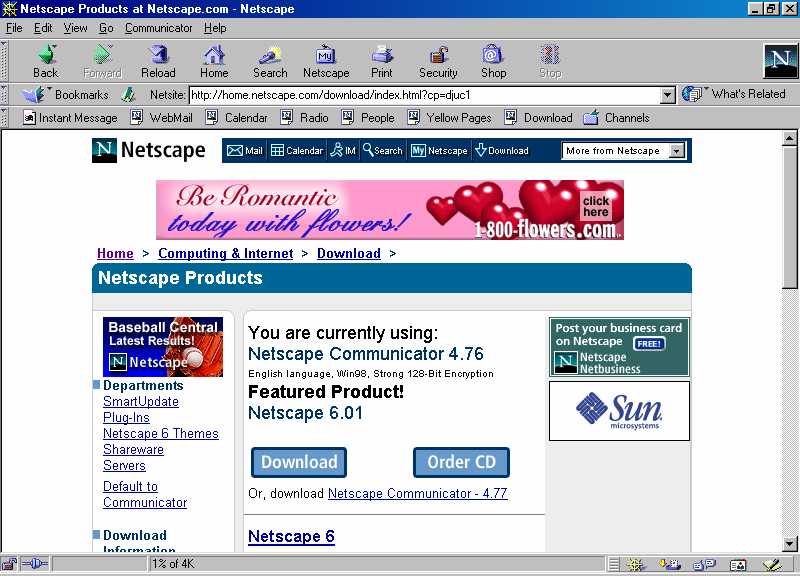Click the Default to Communicator link
This screenshot has height=576, width=800.
145,494
